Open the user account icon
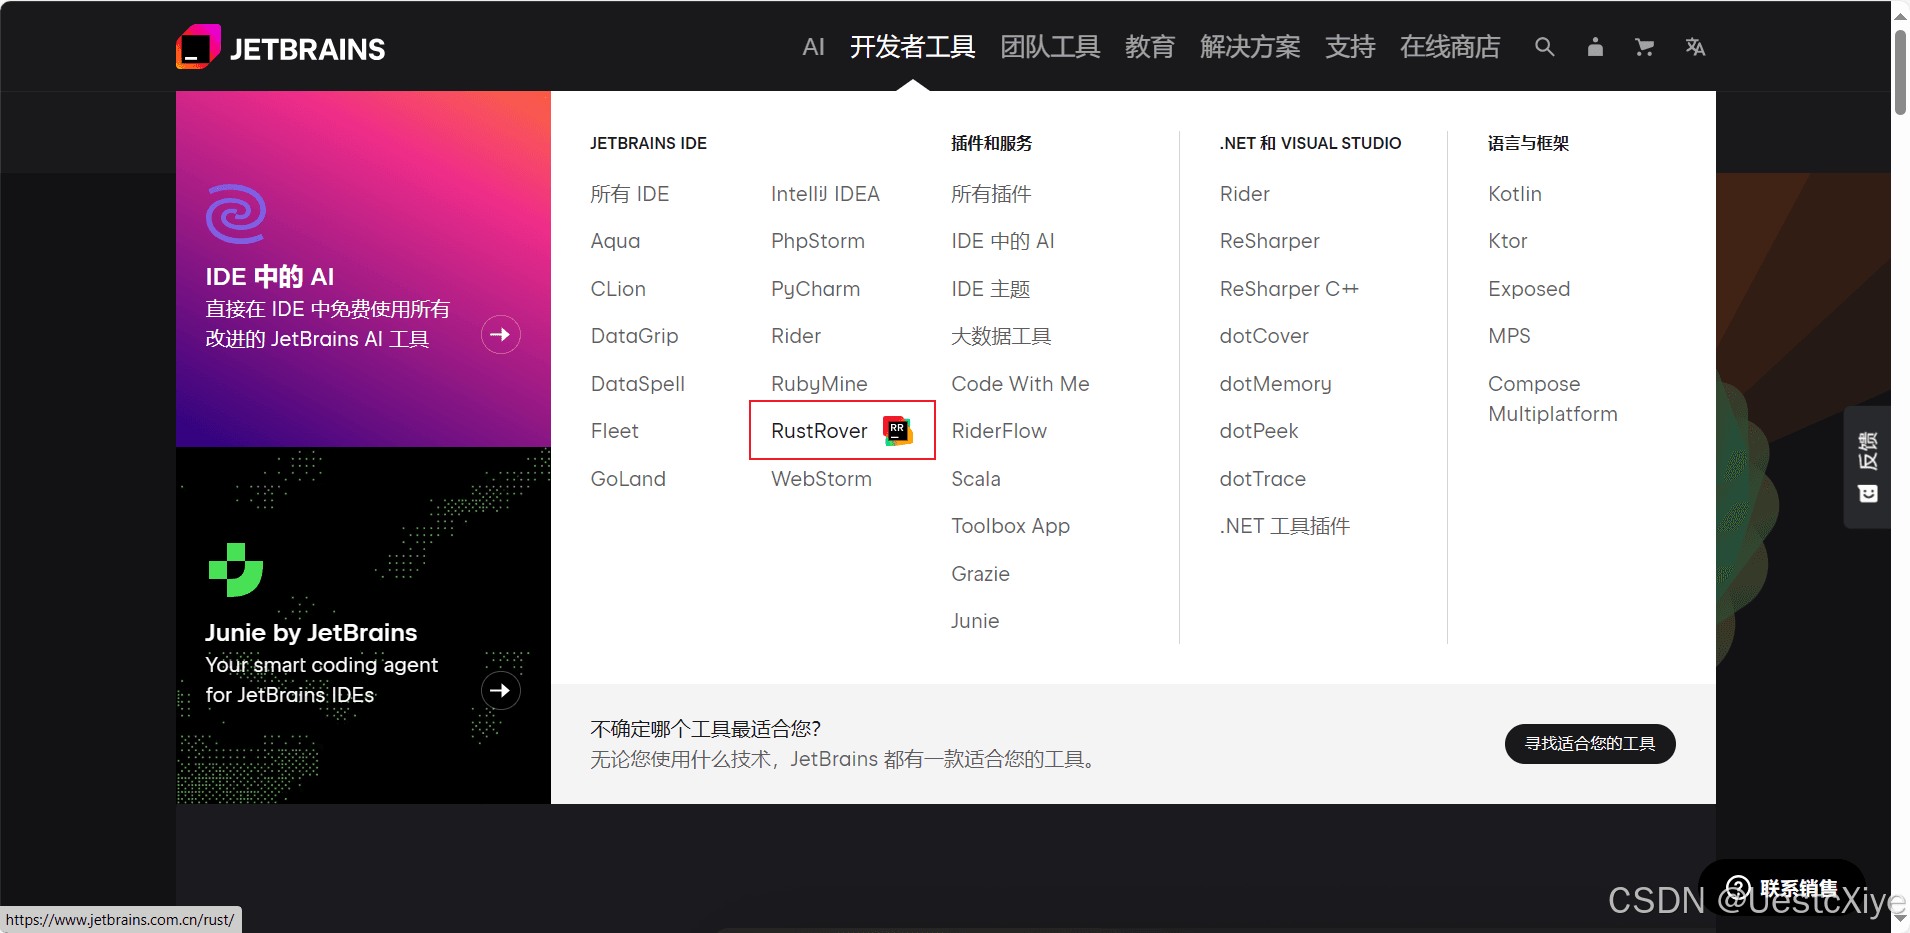Screen dimensions: 1910x933 pyautogui.click(x=1595, y=47)
